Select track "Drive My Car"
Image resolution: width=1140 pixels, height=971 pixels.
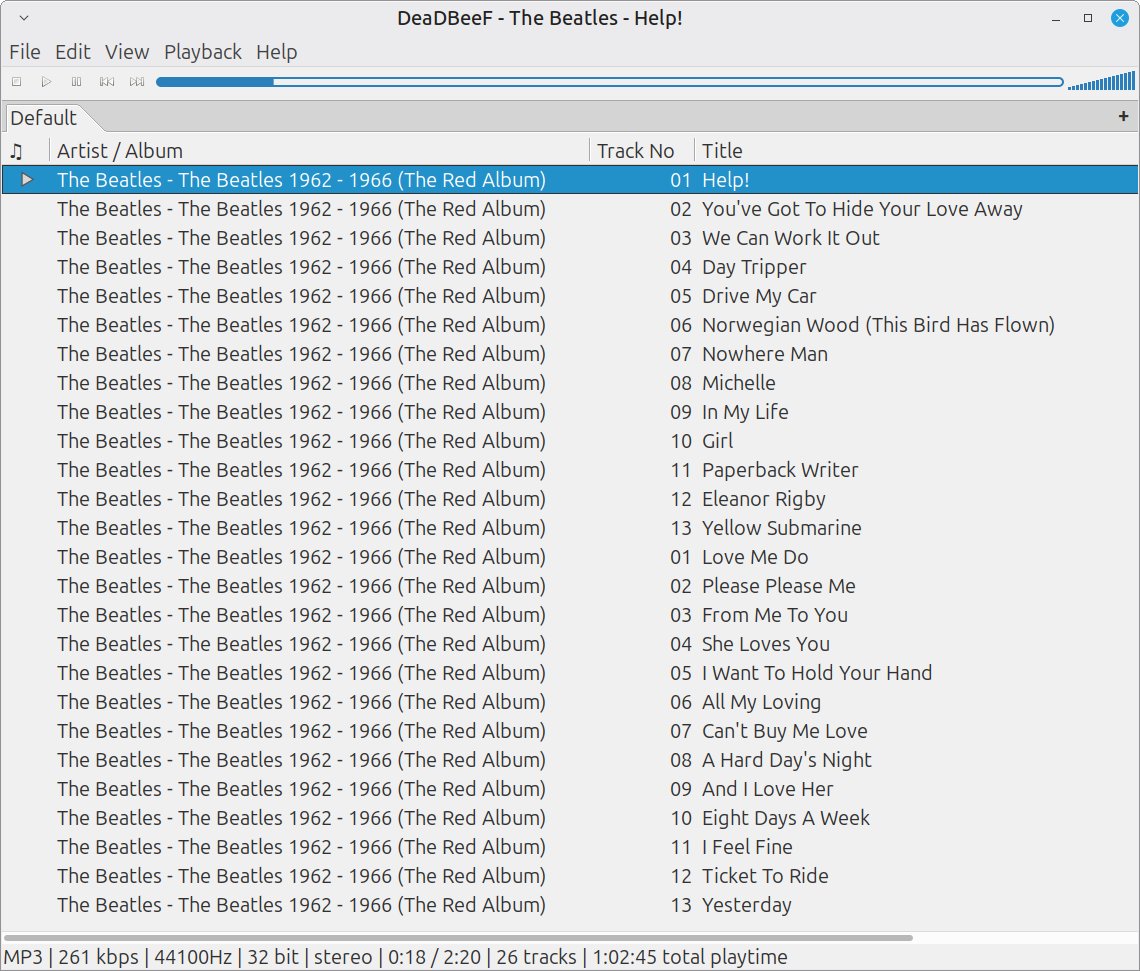pos(570,296)
